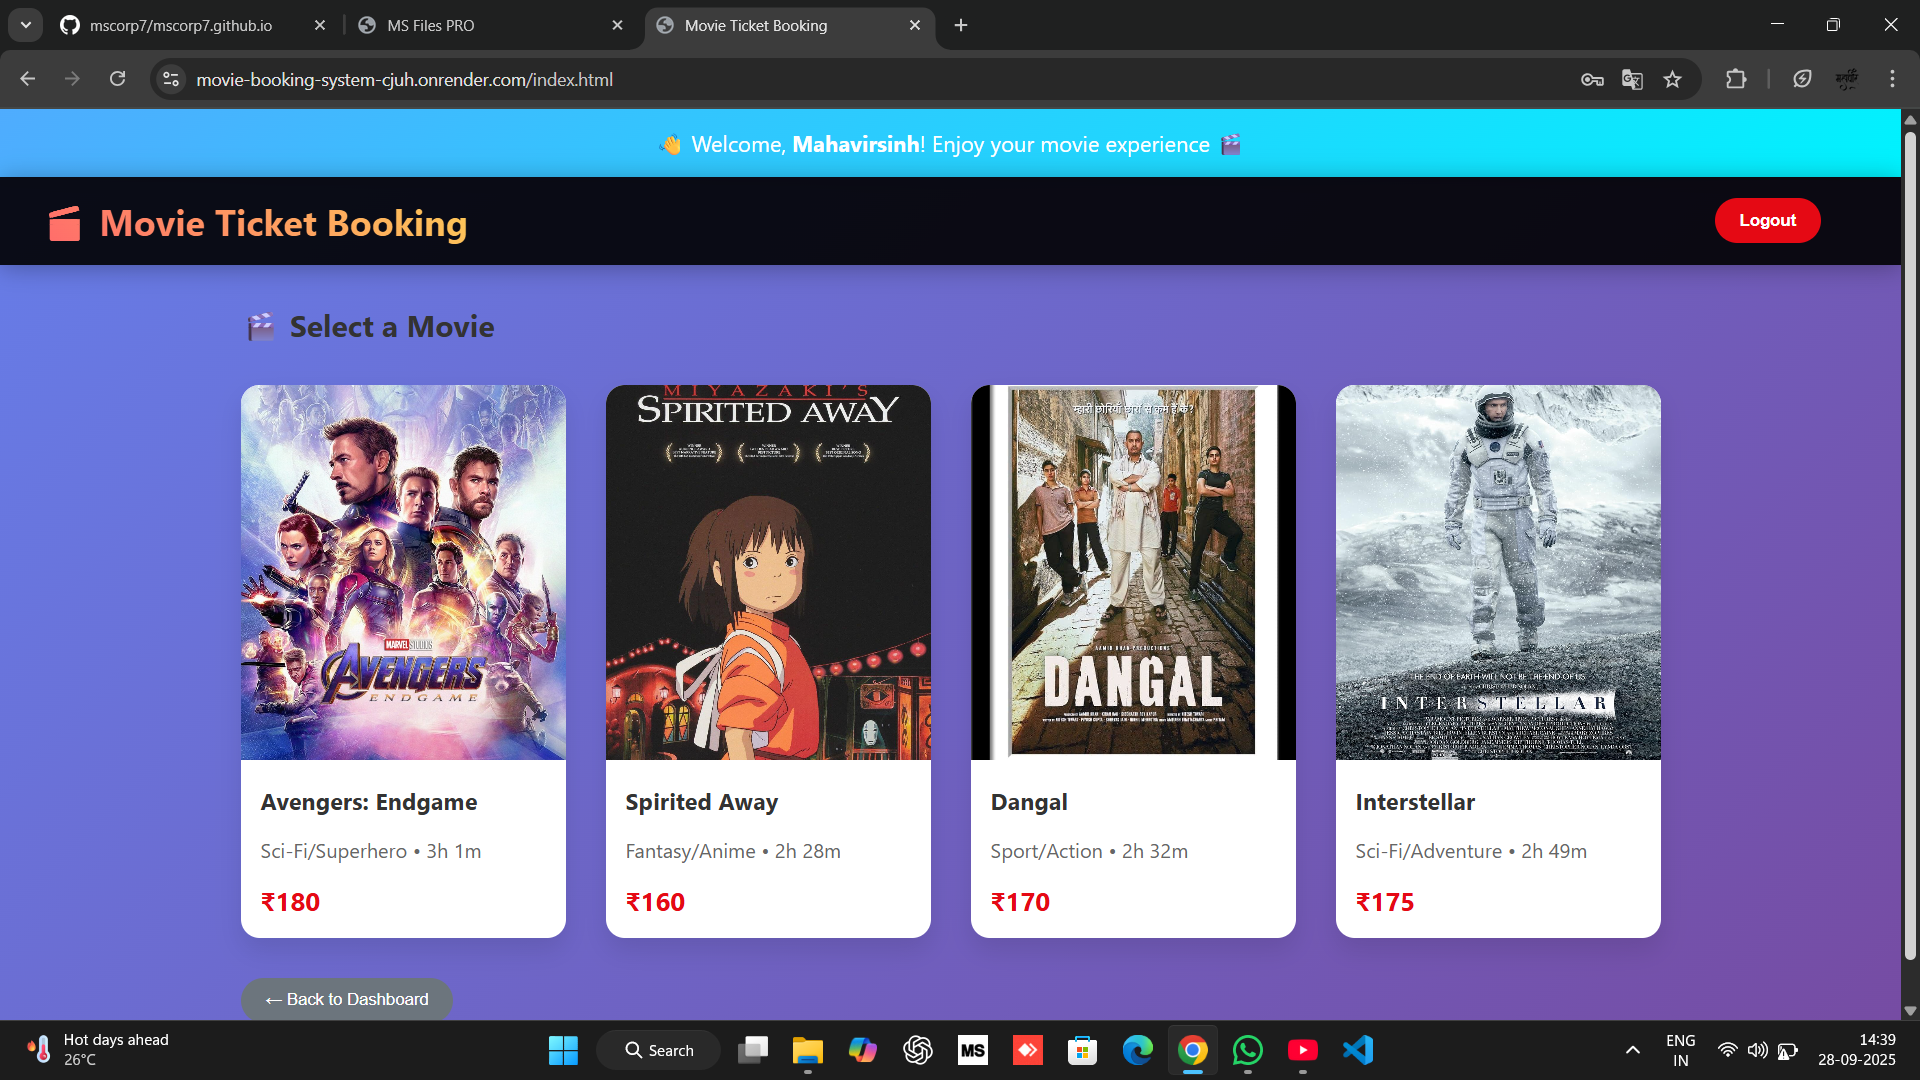
Task: Open Chrome's three-dot menu
Action: point(1892,79)
